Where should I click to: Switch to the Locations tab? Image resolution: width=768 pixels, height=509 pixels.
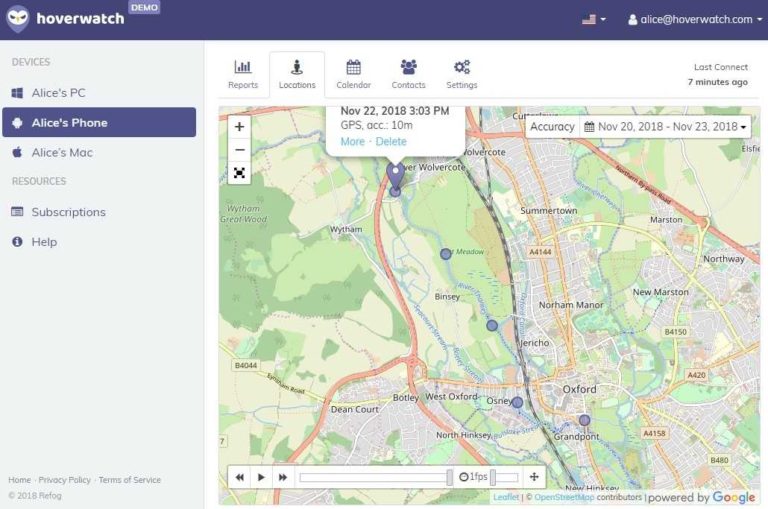click(x=297, y=74)
